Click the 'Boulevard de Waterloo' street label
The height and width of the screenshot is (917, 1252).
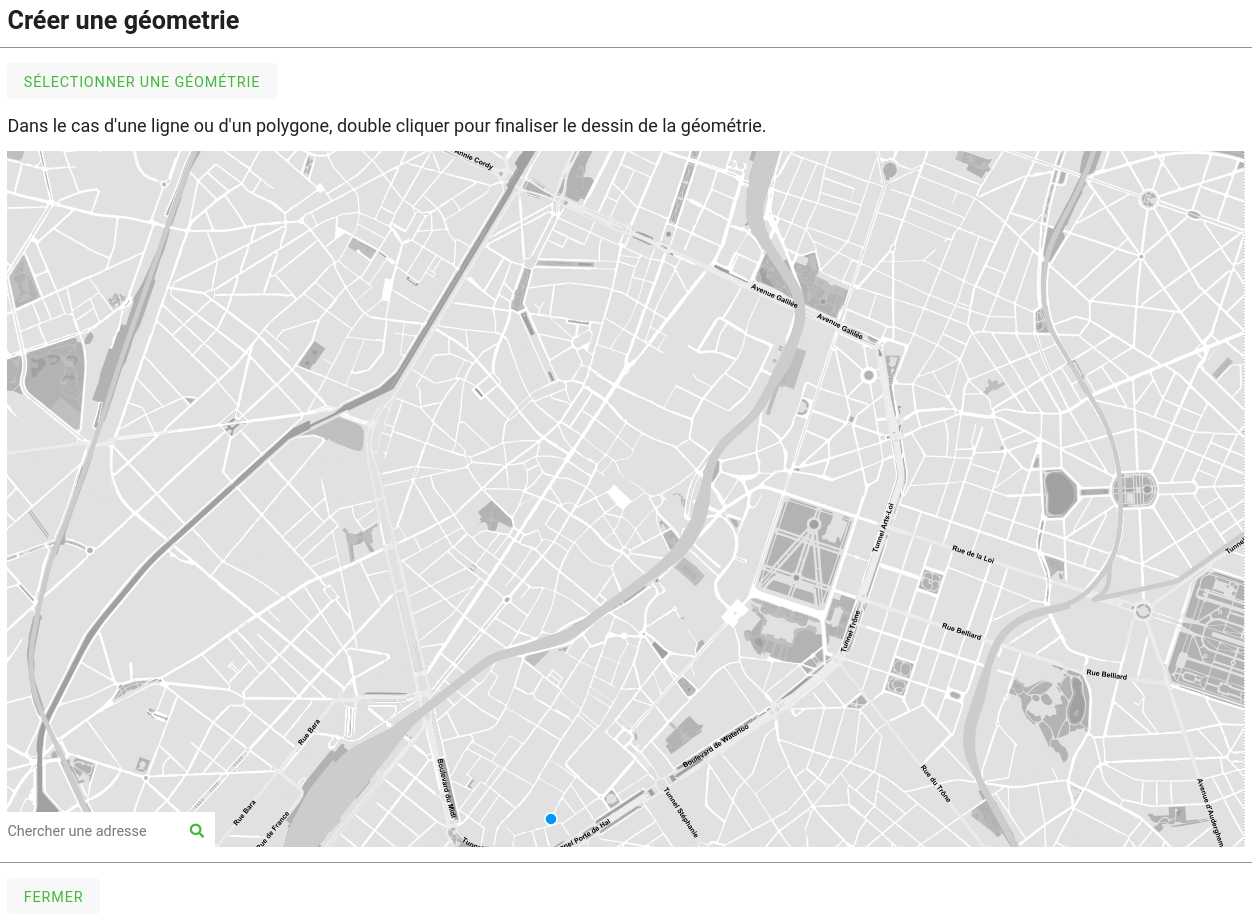coord(715,745)
